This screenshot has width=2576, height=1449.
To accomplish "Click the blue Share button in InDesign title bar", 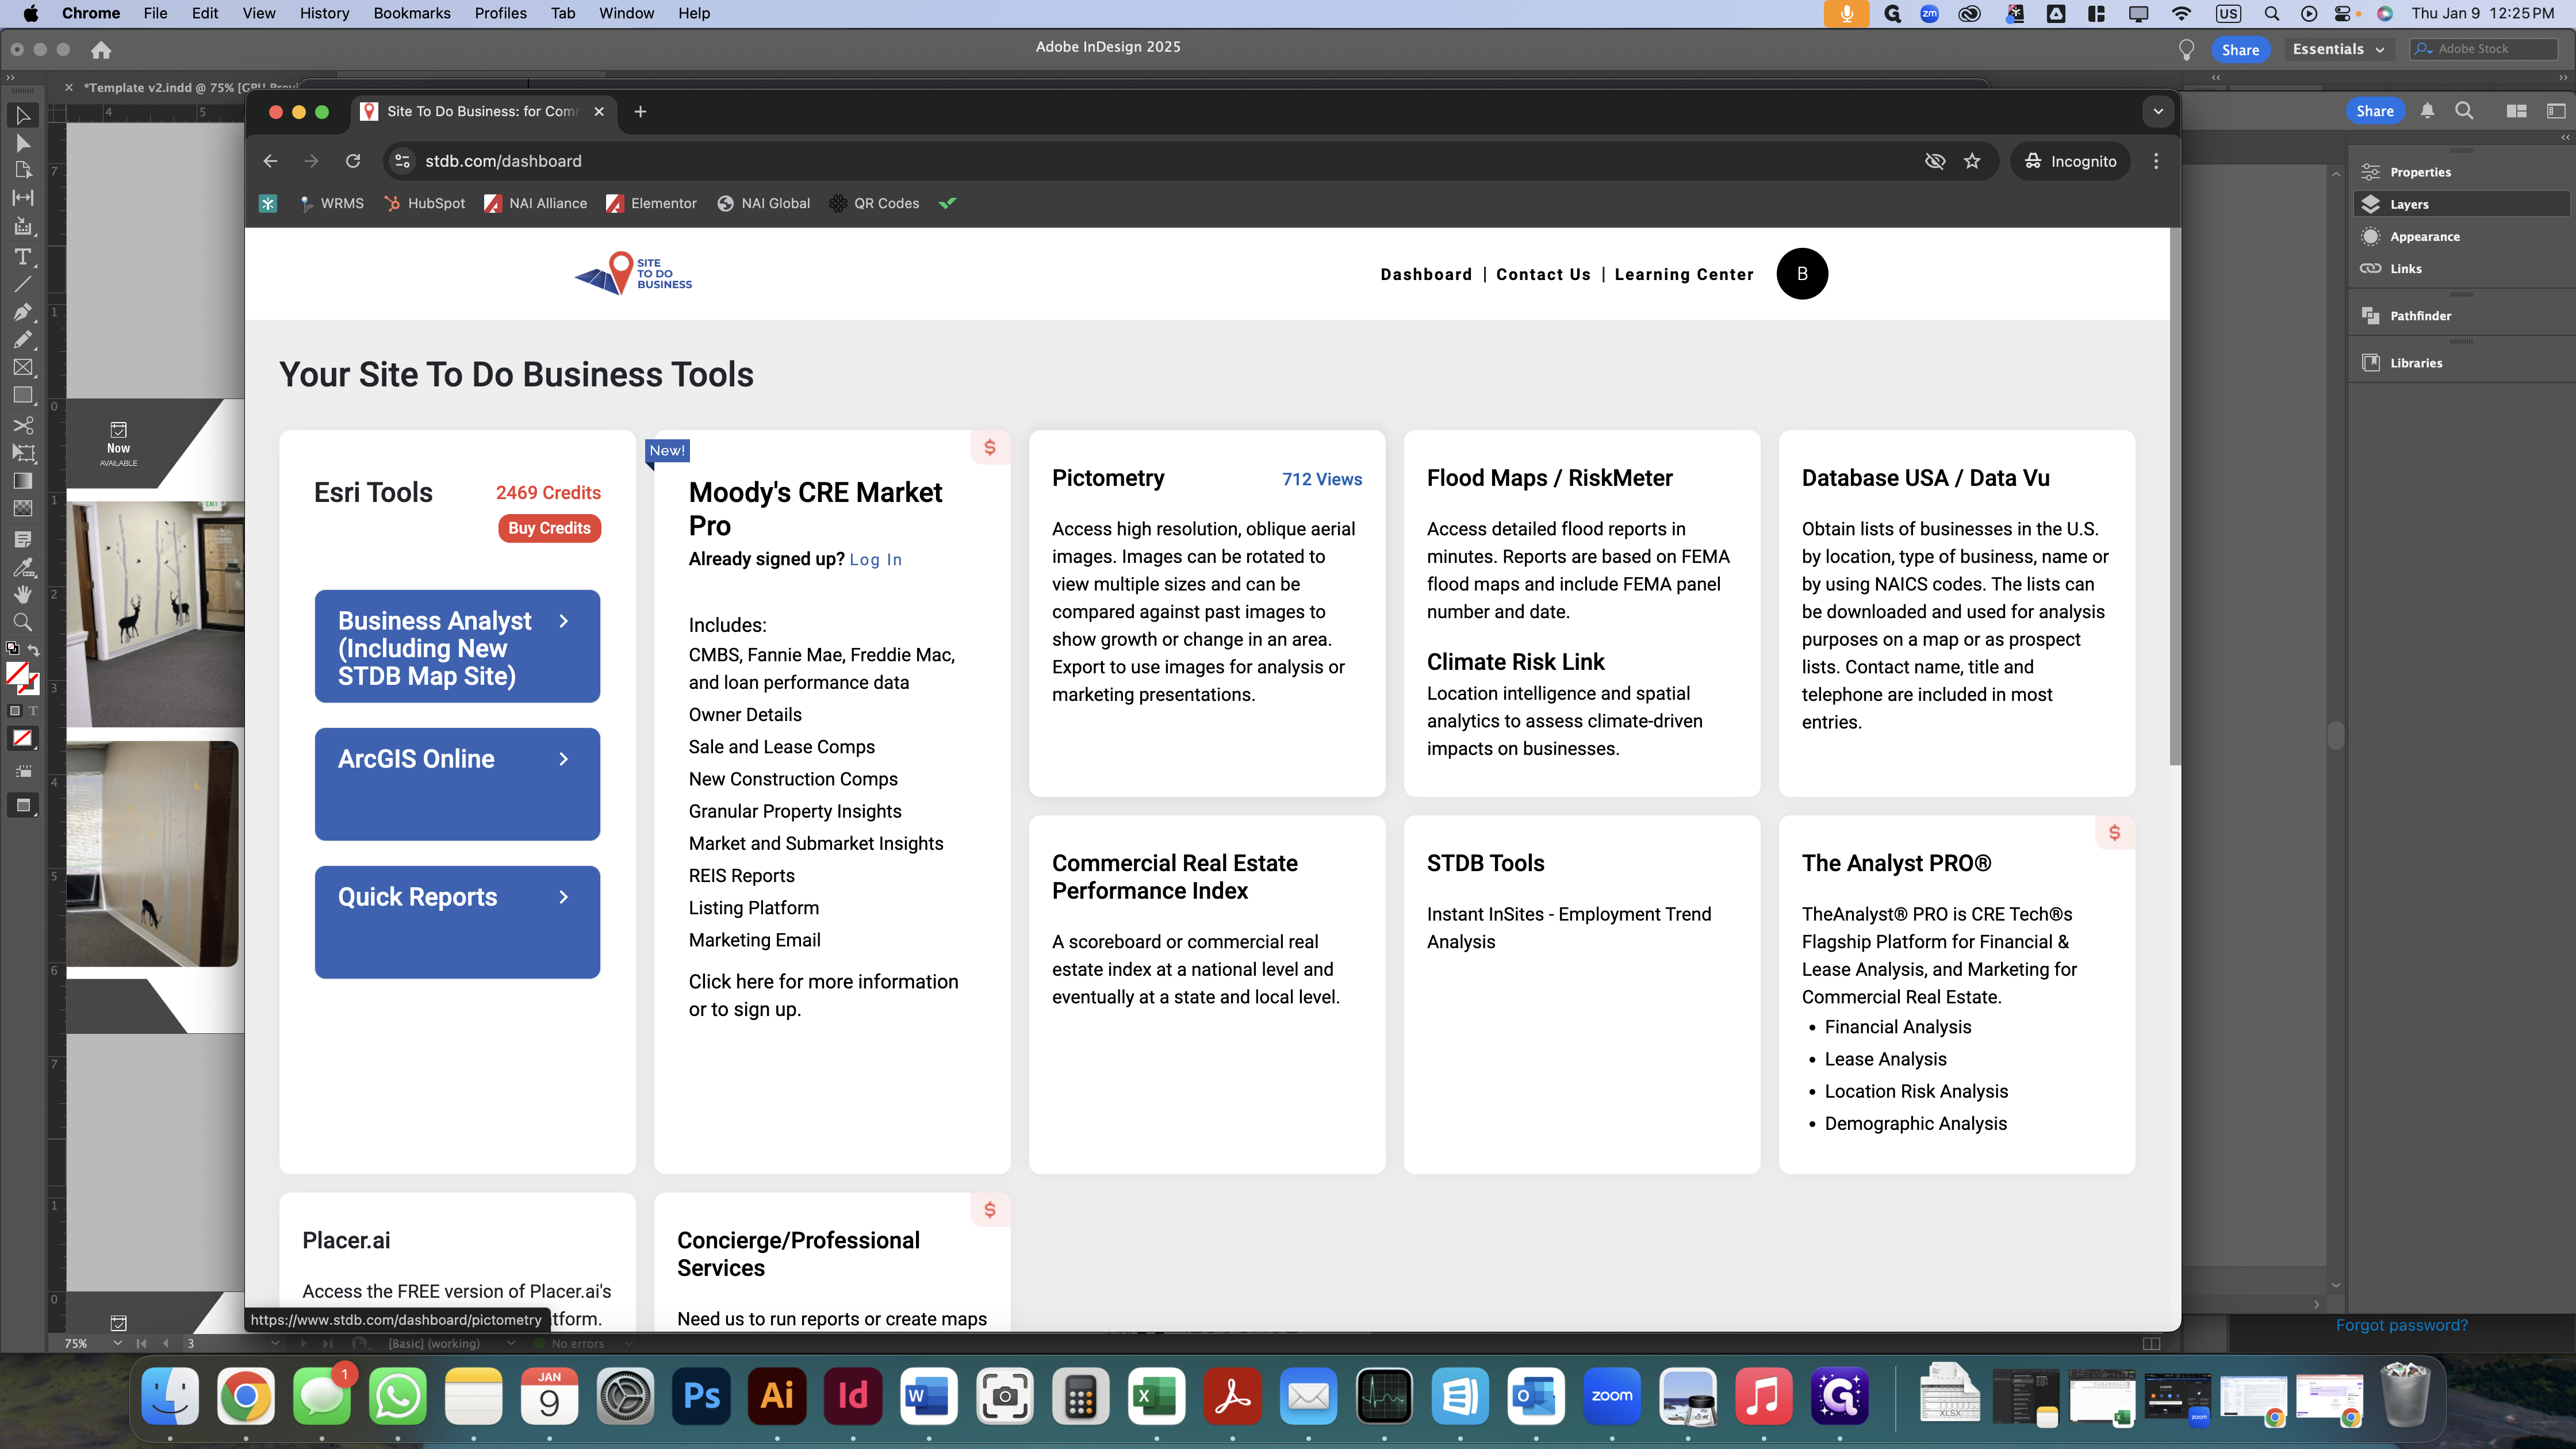I will click(x=2240, y=49).
